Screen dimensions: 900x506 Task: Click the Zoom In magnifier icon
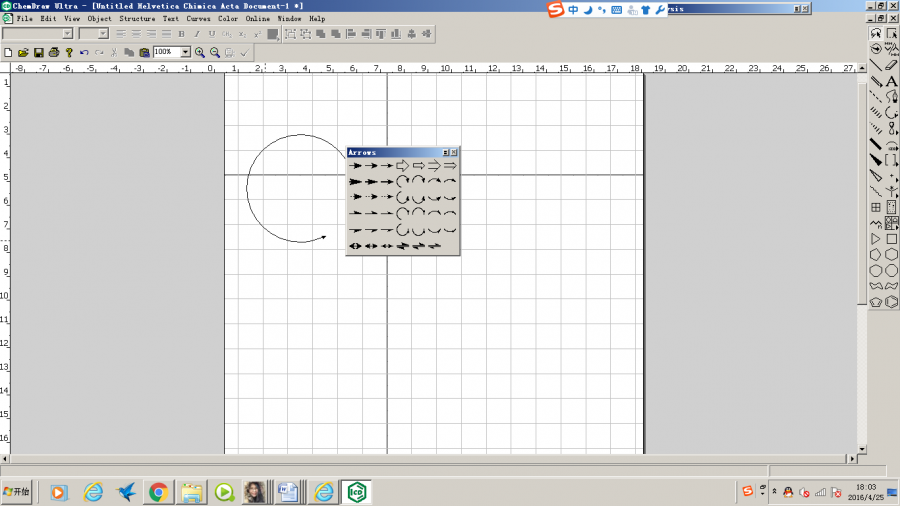[x=200, y=52]
